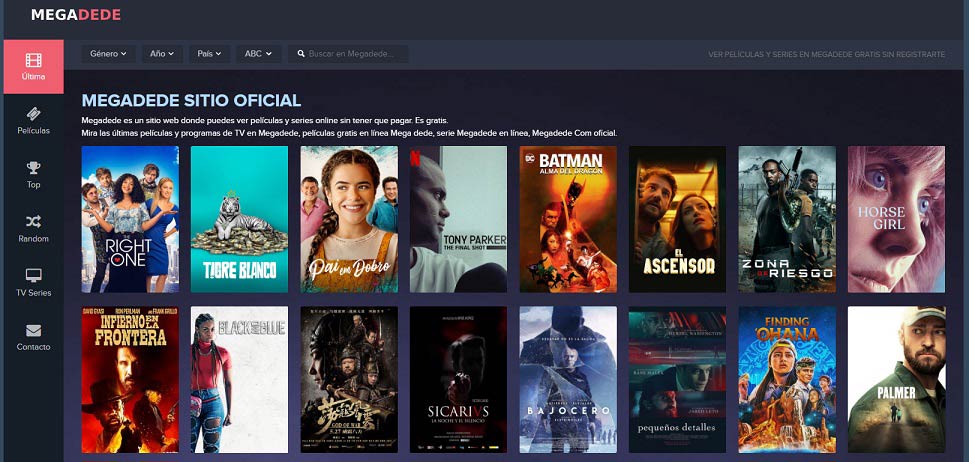Open the ABC dropdown filter

(258, 54)
